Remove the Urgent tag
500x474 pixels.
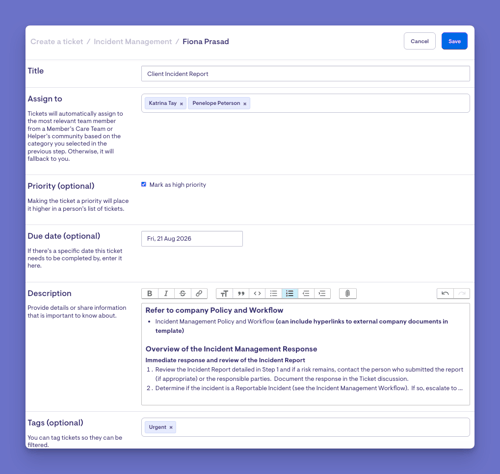(171, 427)
